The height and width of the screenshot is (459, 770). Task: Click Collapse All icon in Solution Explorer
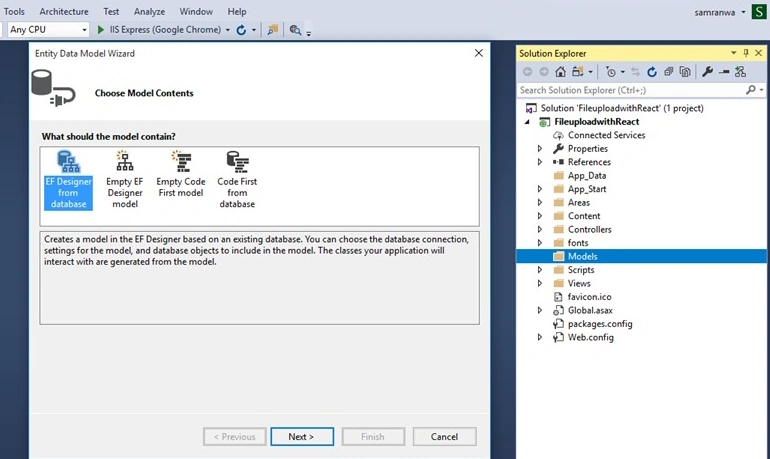coord(668,72)
